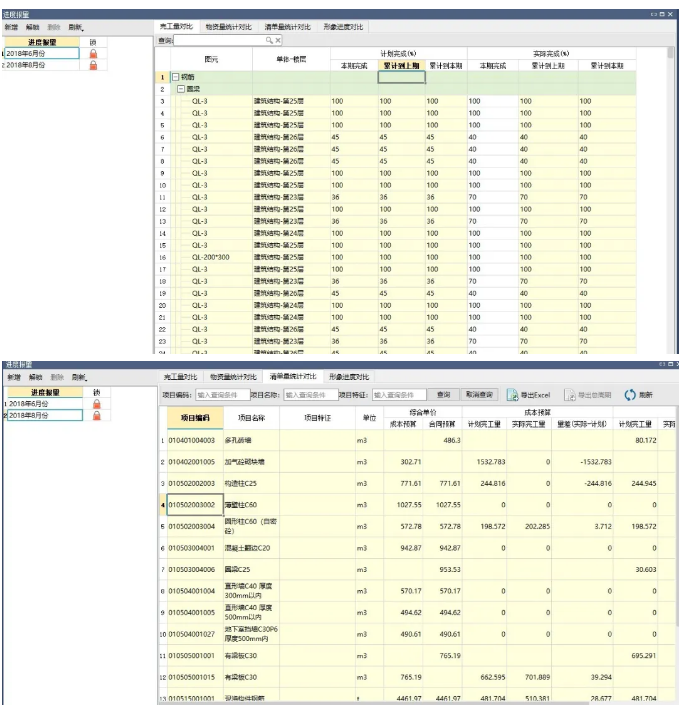The height and width of the screenshot is (711, 684).
Task: Click the 取消查询 button
Action: click(479, 395)
